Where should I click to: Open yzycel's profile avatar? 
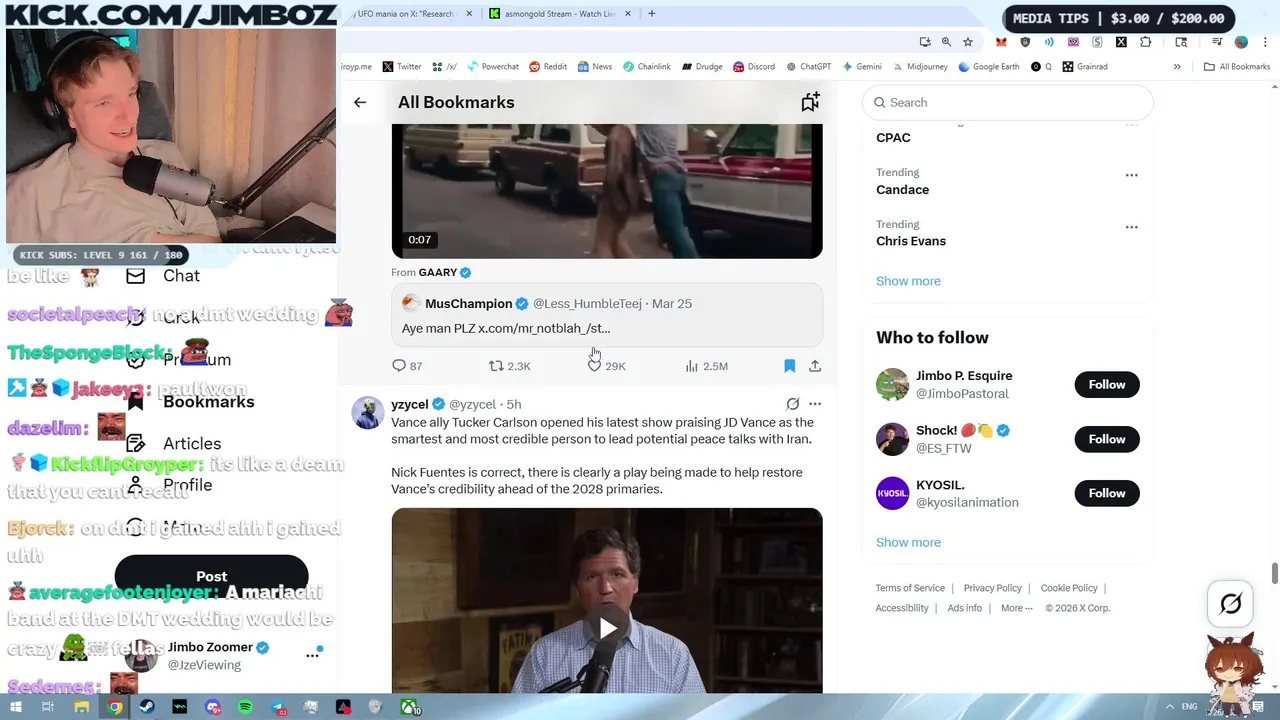click(x=367, y=411)
